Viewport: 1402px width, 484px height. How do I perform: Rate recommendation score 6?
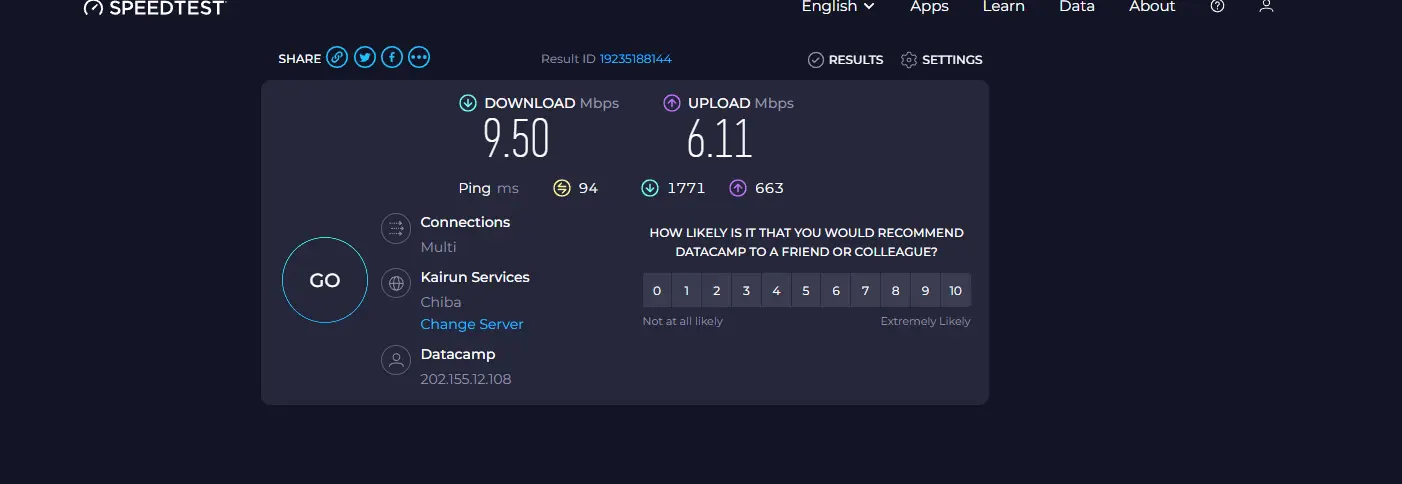pos(836,291)
